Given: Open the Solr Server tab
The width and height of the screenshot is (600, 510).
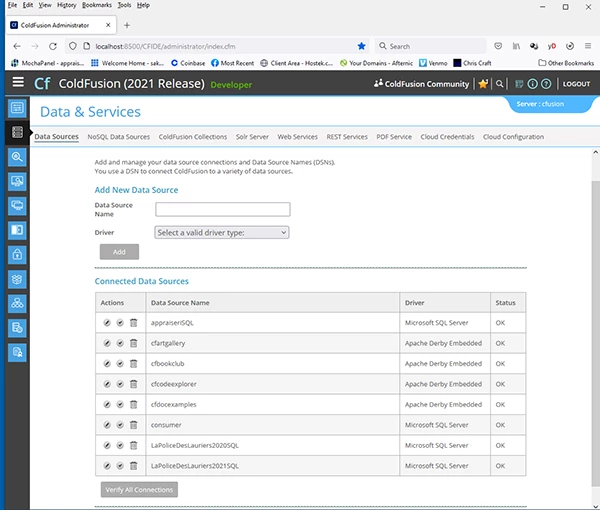Looking at the screenshot, I should pyautogui.click(x=252, y=137).
